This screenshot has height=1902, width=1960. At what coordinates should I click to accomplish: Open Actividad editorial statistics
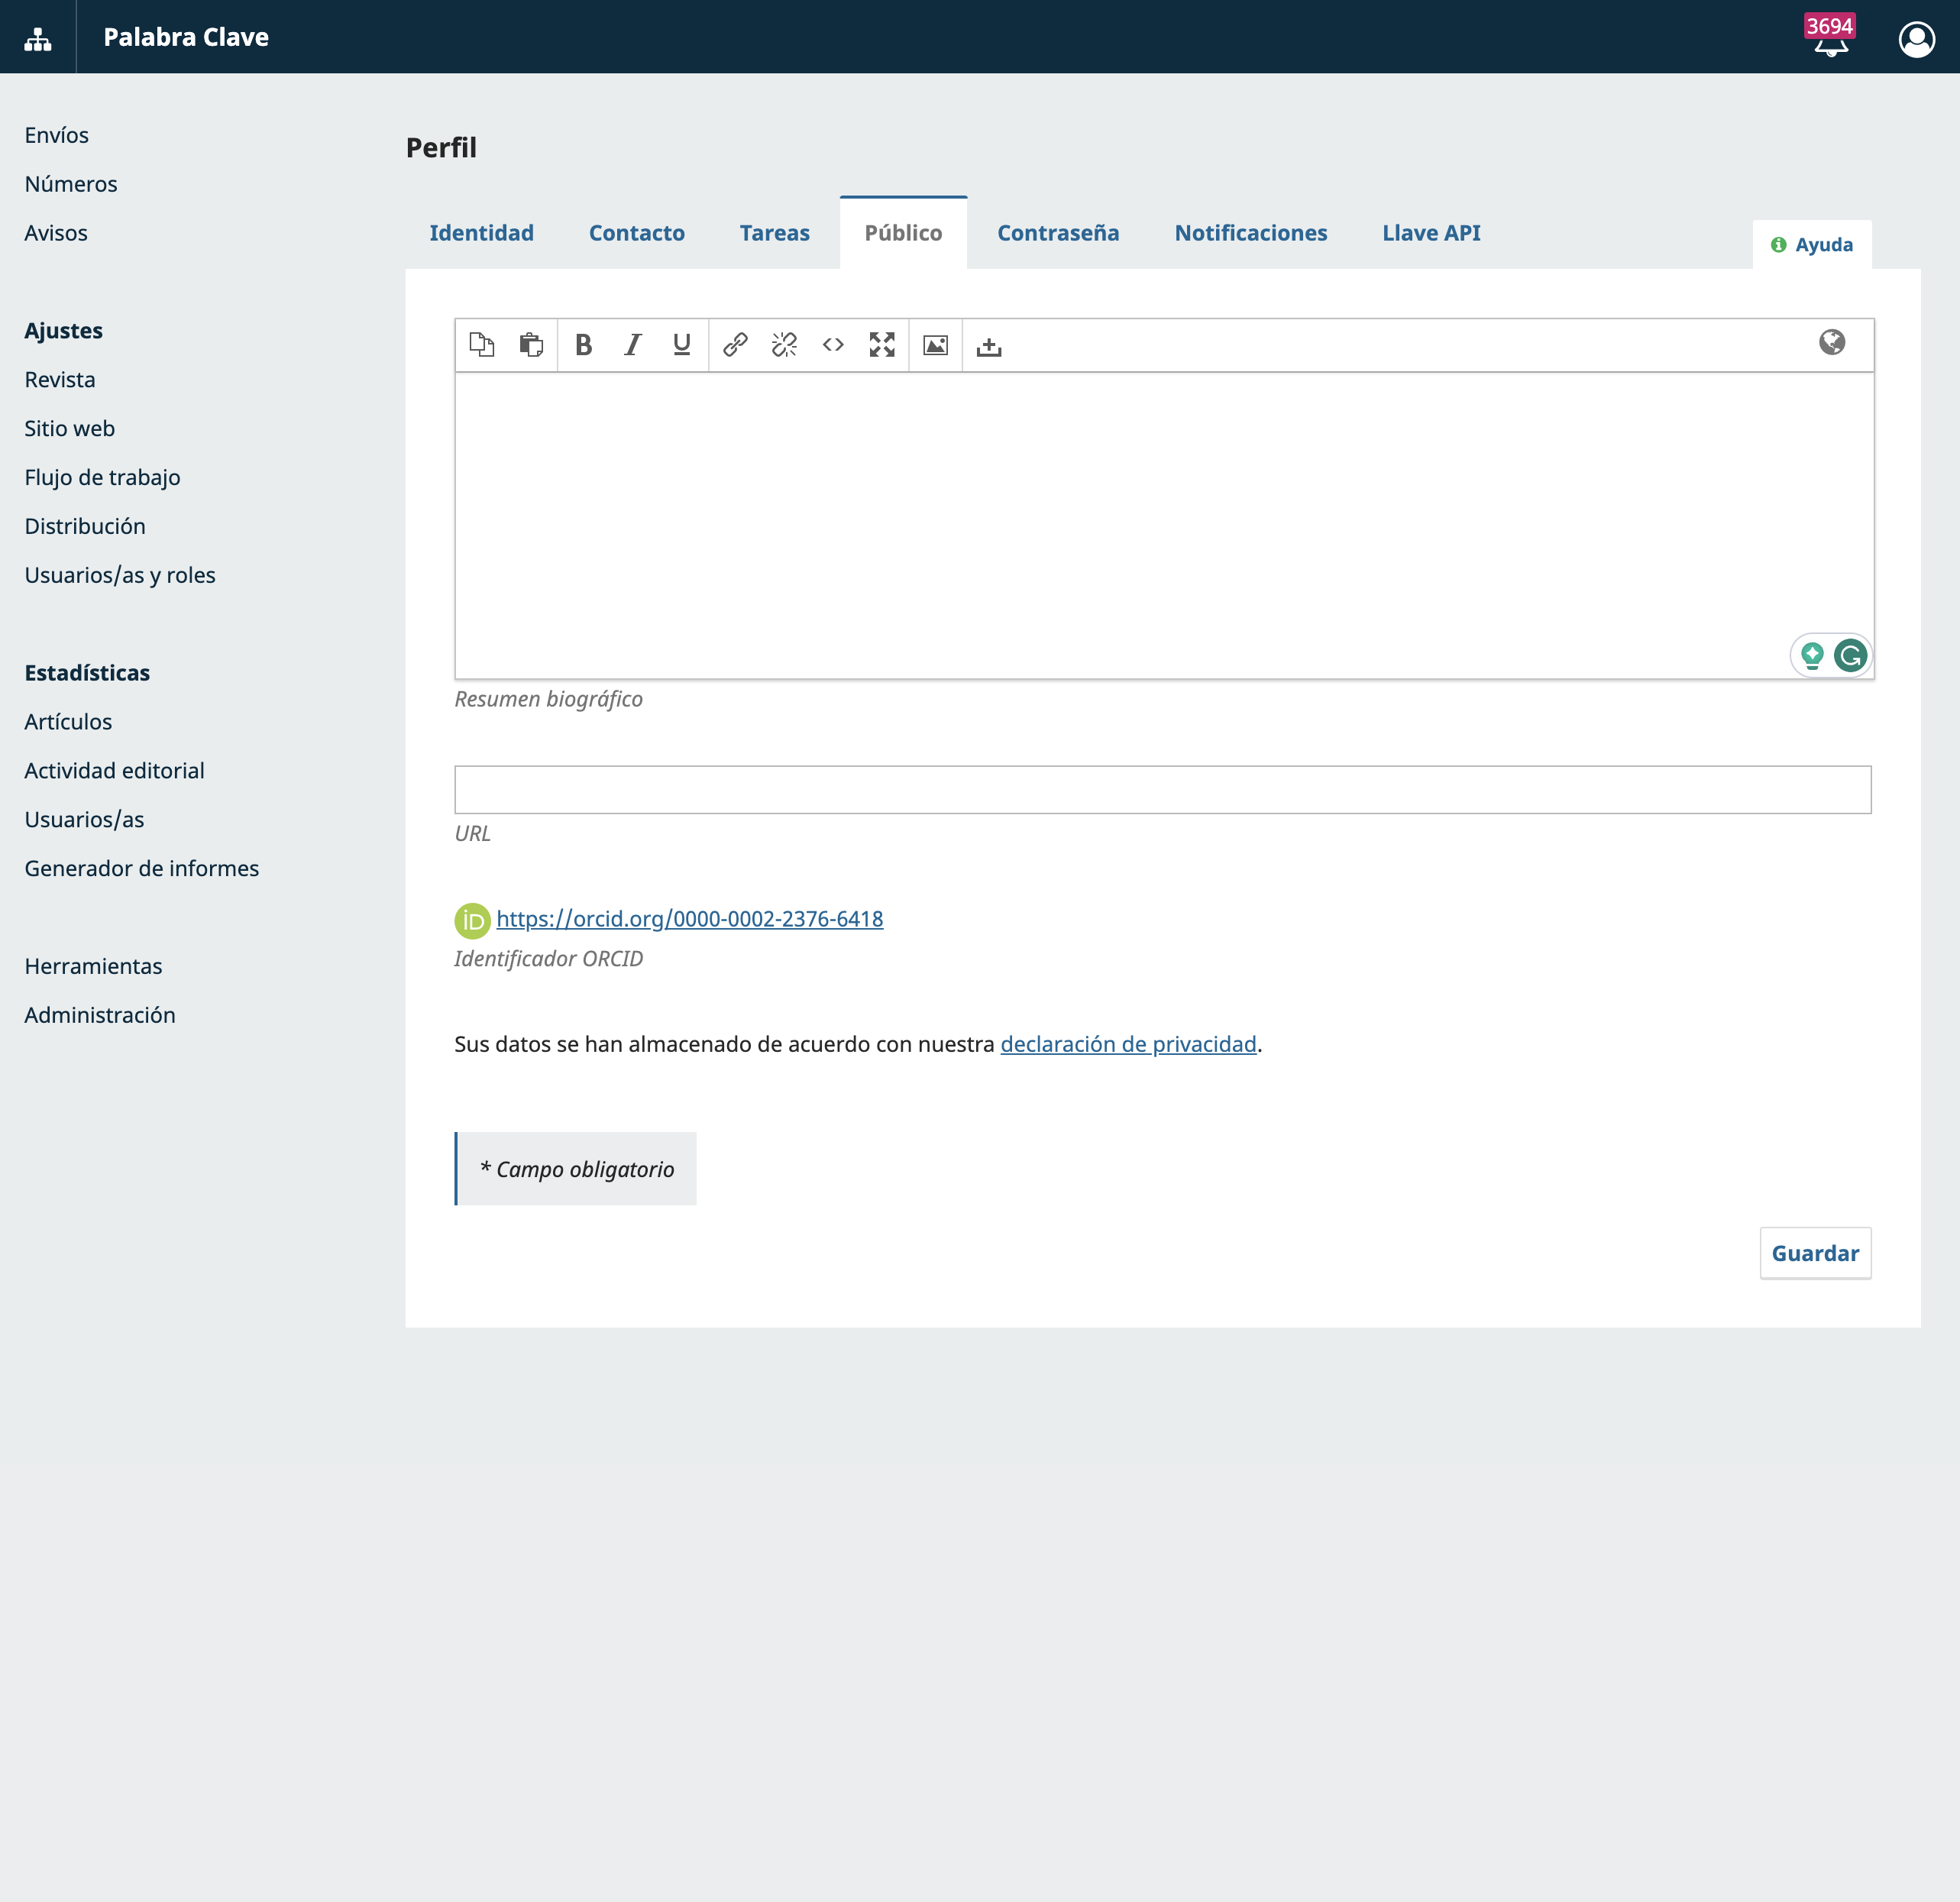pyautogui.click(x=115, y=770)
